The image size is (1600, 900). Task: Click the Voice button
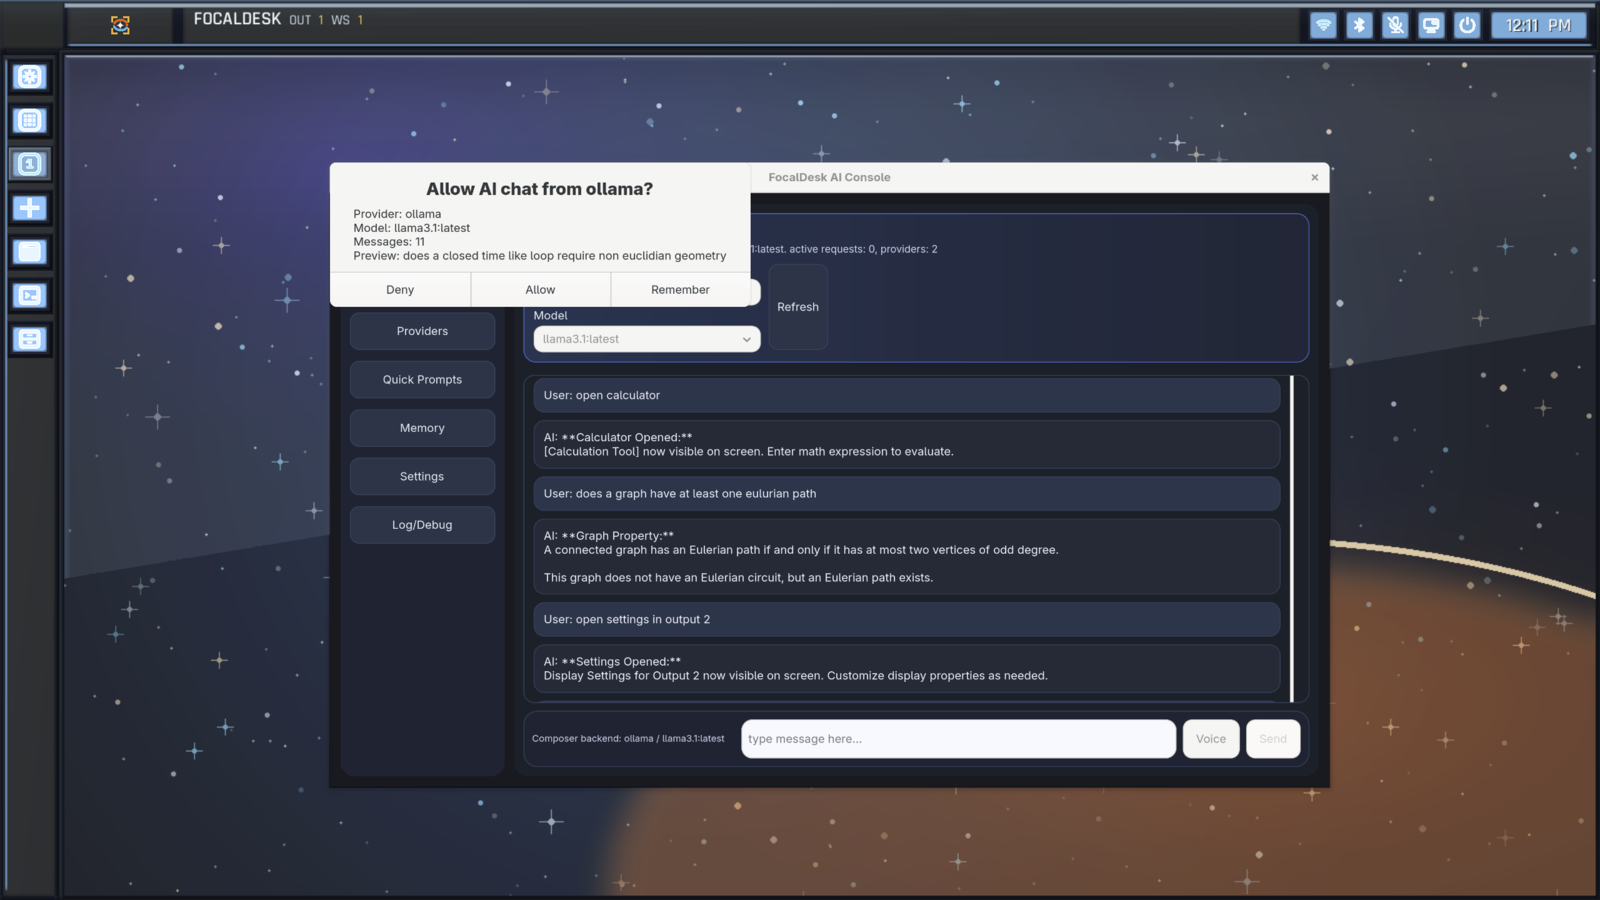click(x=1211, y=739)
